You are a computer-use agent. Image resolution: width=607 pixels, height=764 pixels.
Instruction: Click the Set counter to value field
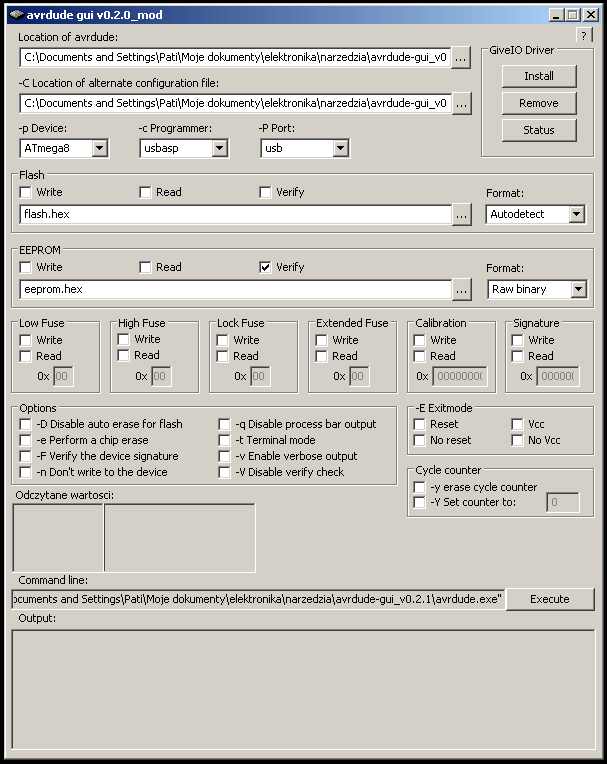pos(563,502)
